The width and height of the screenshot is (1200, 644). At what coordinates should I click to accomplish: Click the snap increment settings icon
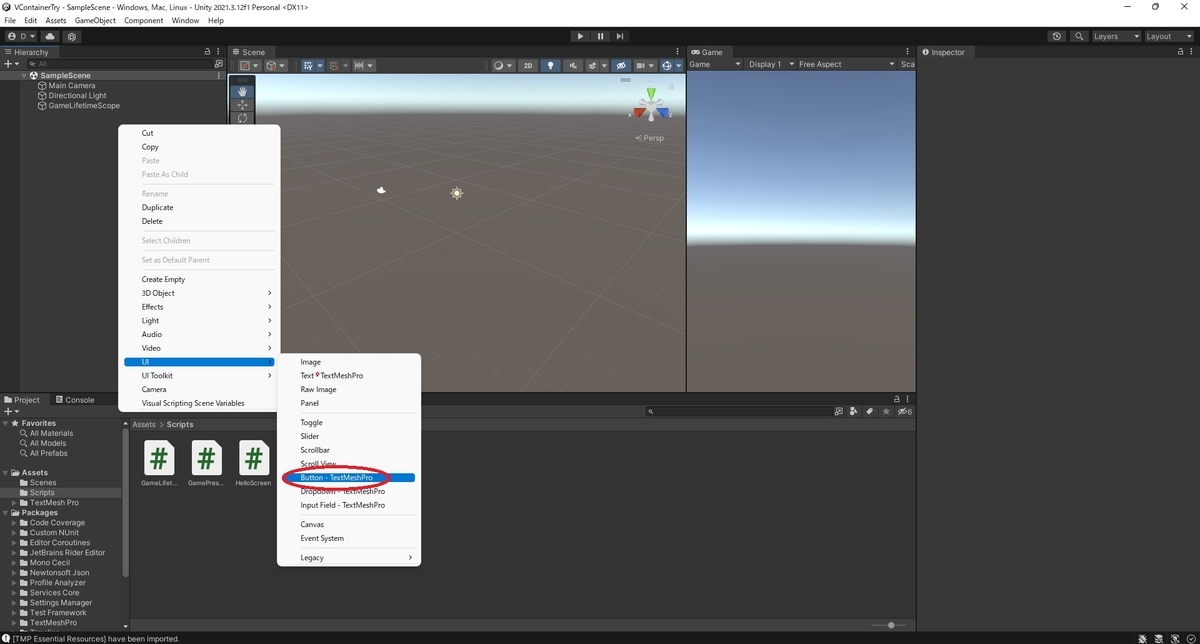coord(362,66)
